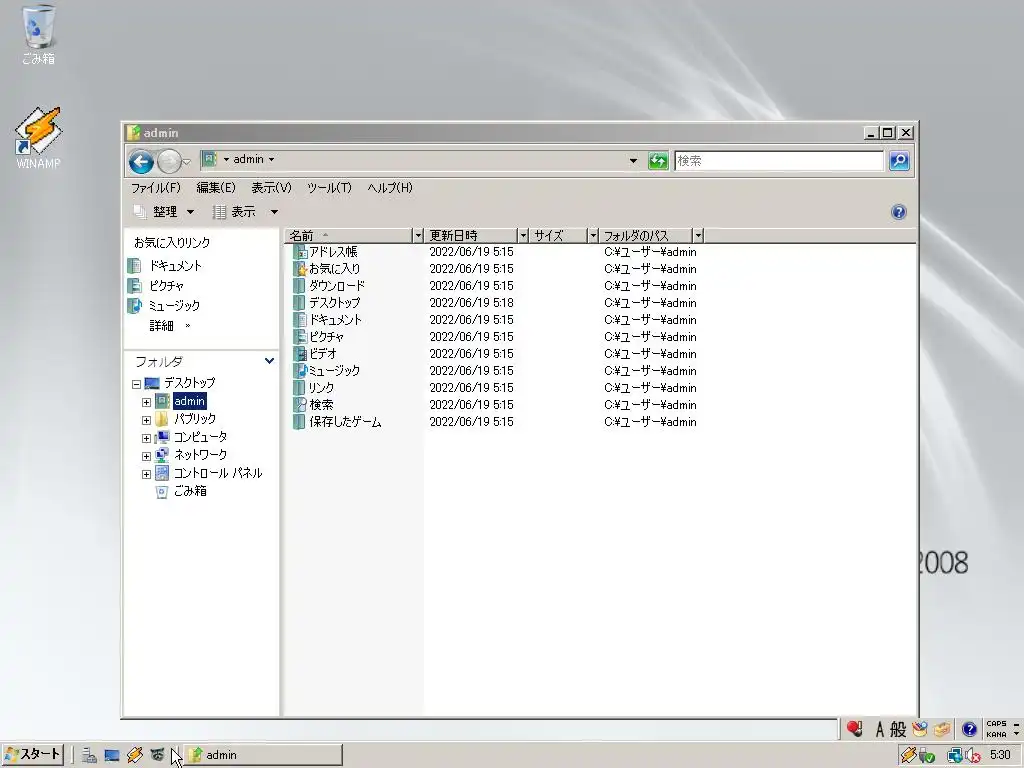This screenshot has height=768, width=1024.
Task: Open the 整理 toolbar dropdown
Action: [164, 212]
